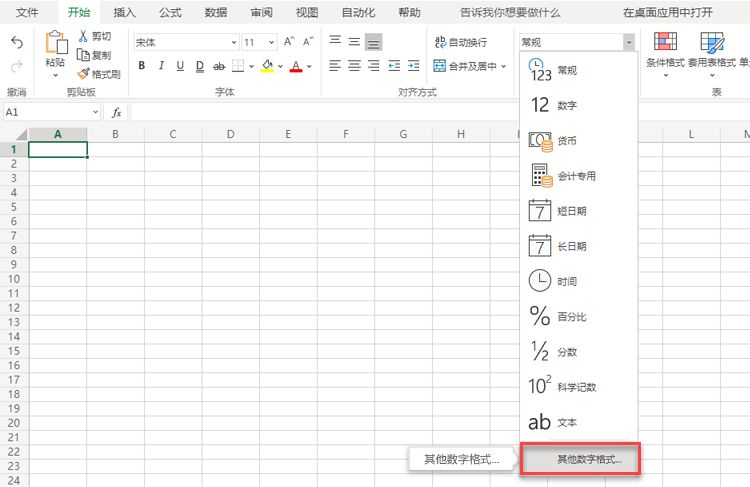Switch to the 公式 tab
Image resolution: width=750 pixels, height=487 pixels.
pyautogui.click(x=170, y=12)
